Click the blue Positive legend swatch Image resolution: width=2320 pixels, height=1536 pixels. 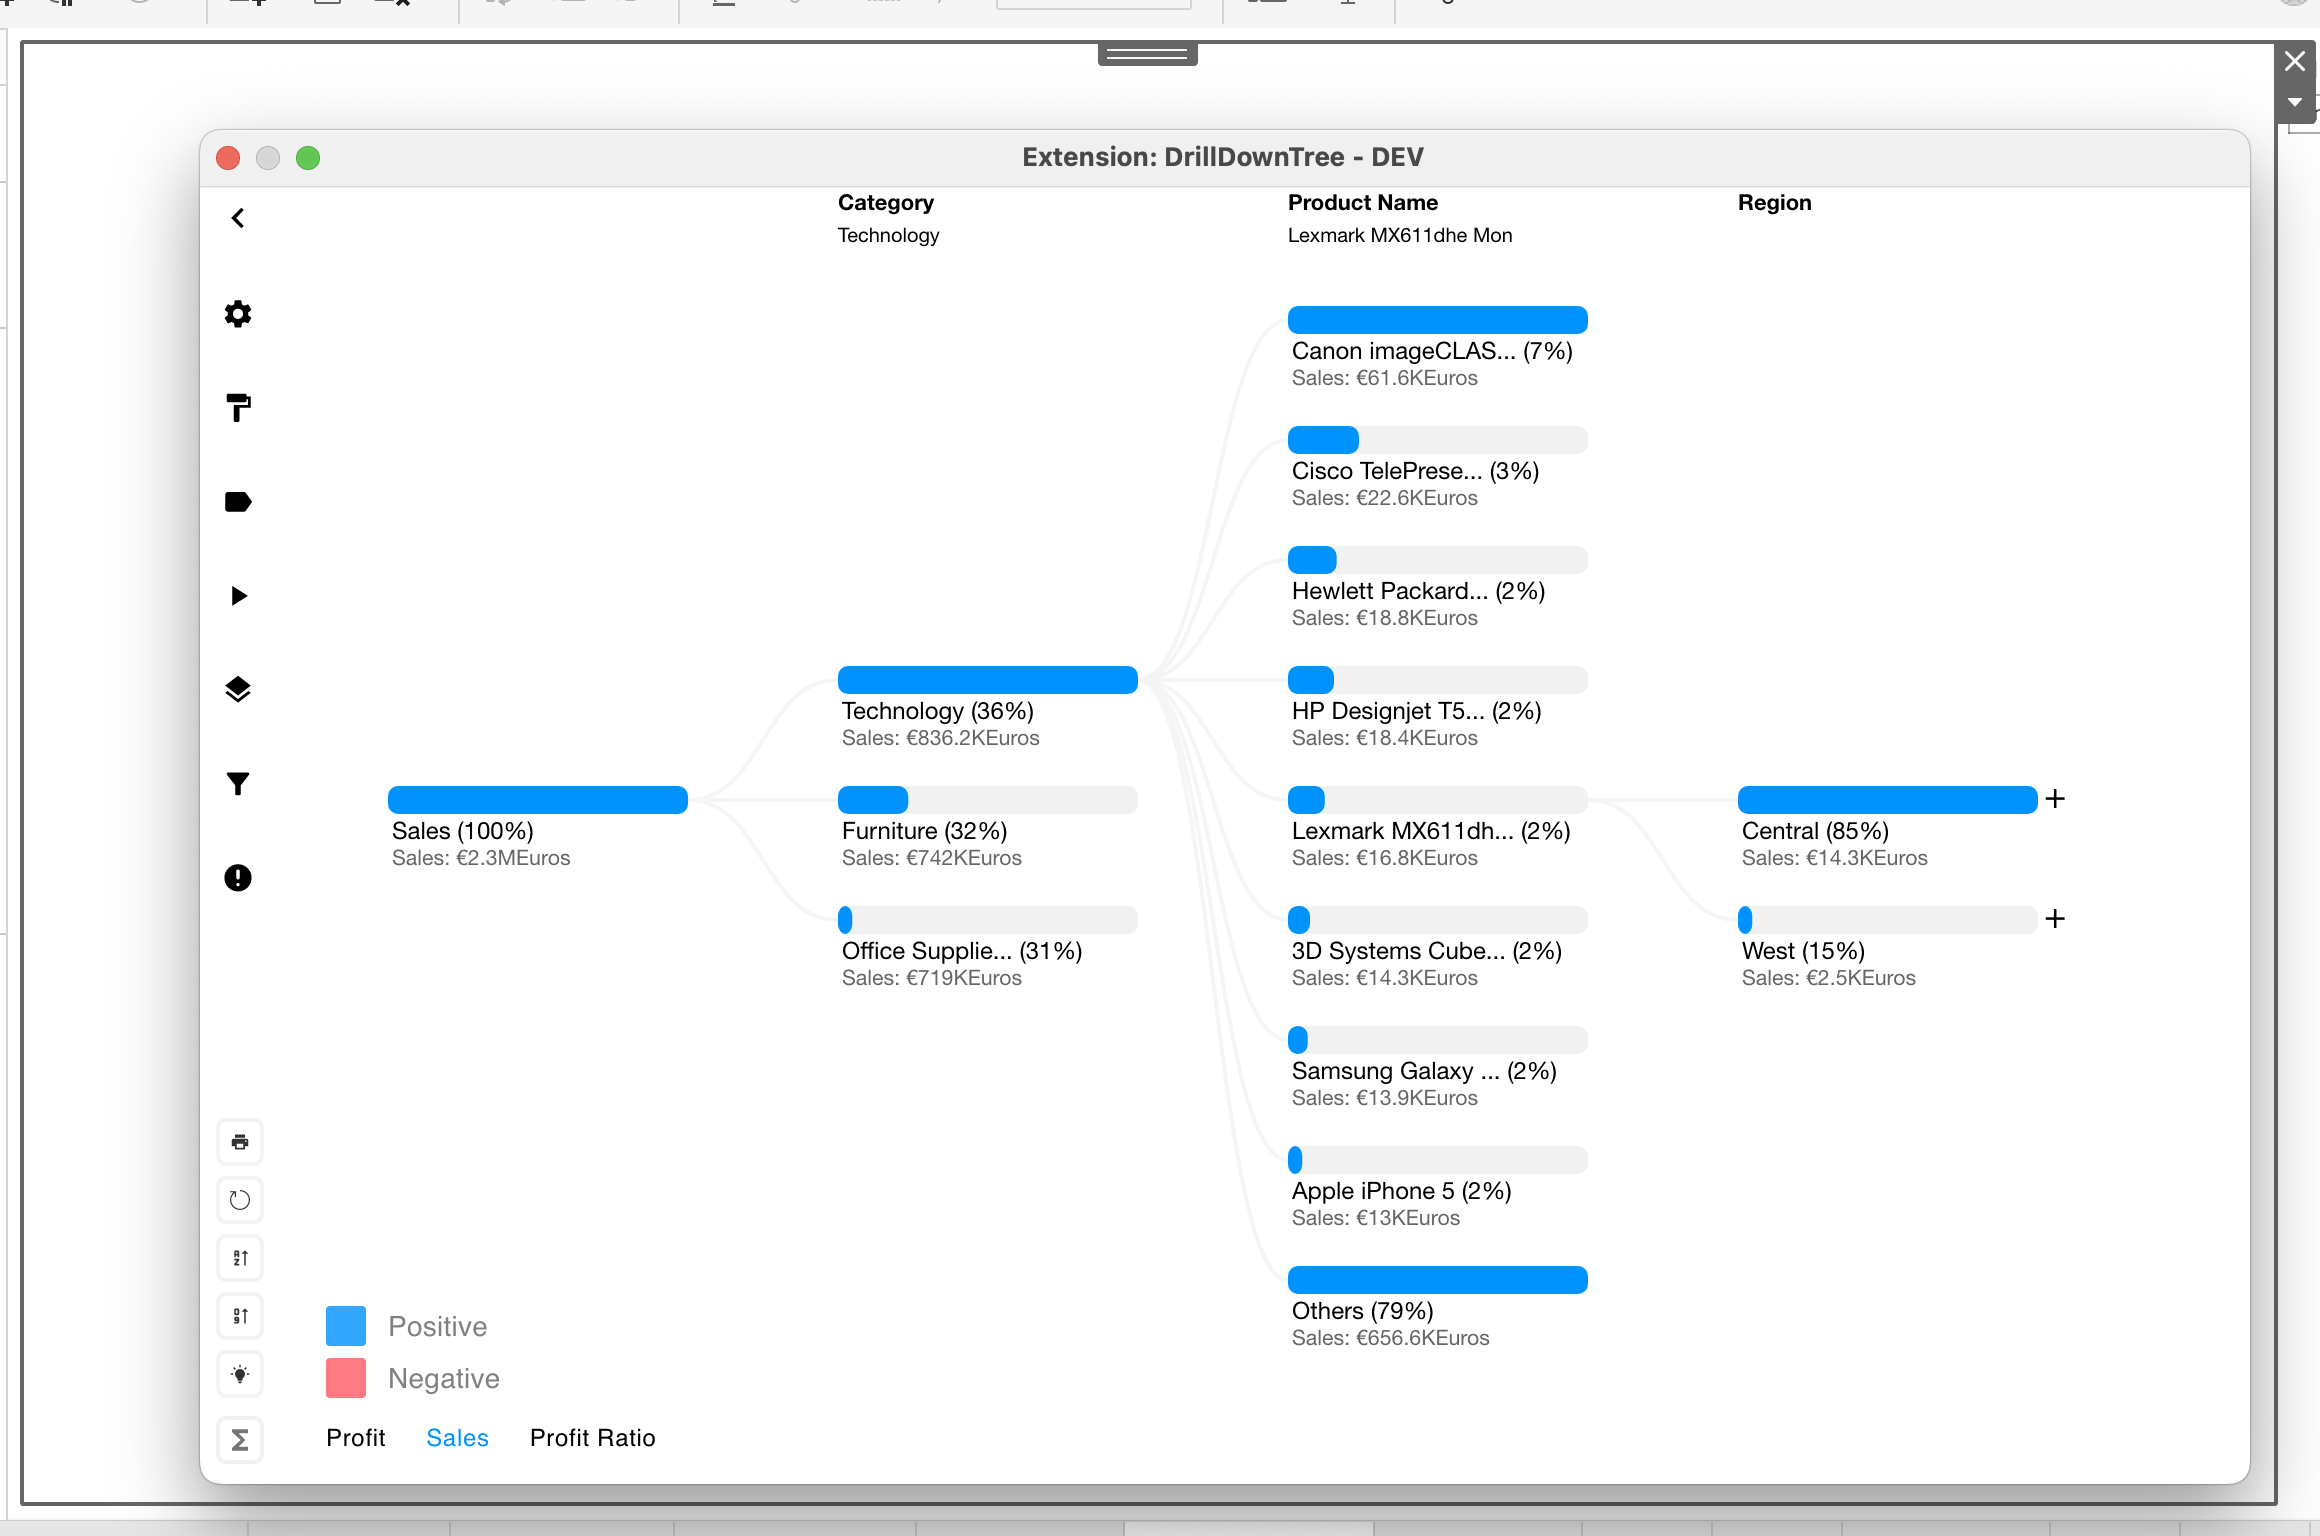[x=346, y=1326]
